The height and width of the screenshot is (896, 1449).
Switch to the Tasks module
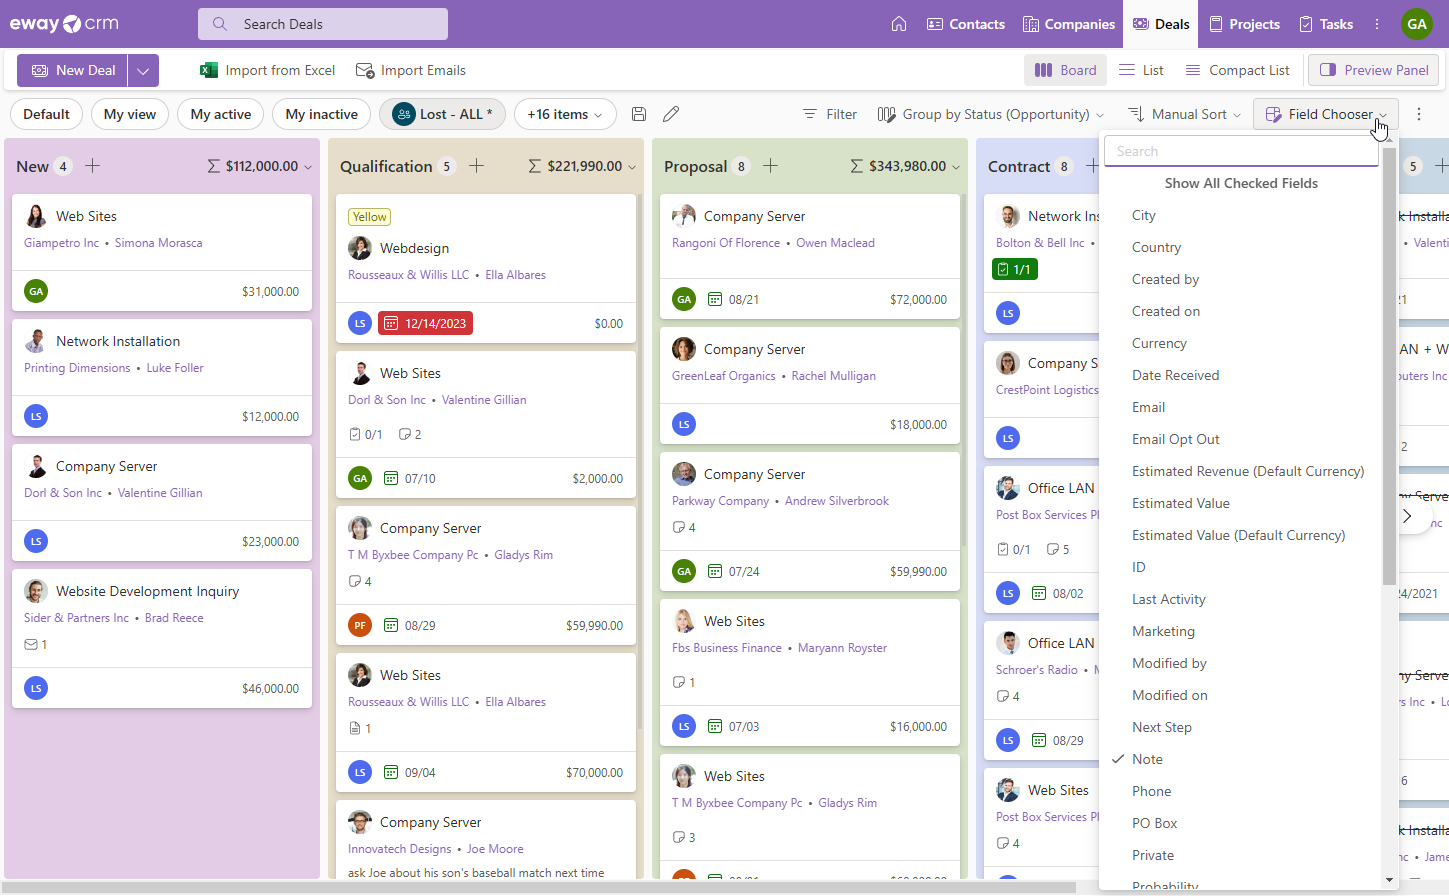coord(1326,24)
